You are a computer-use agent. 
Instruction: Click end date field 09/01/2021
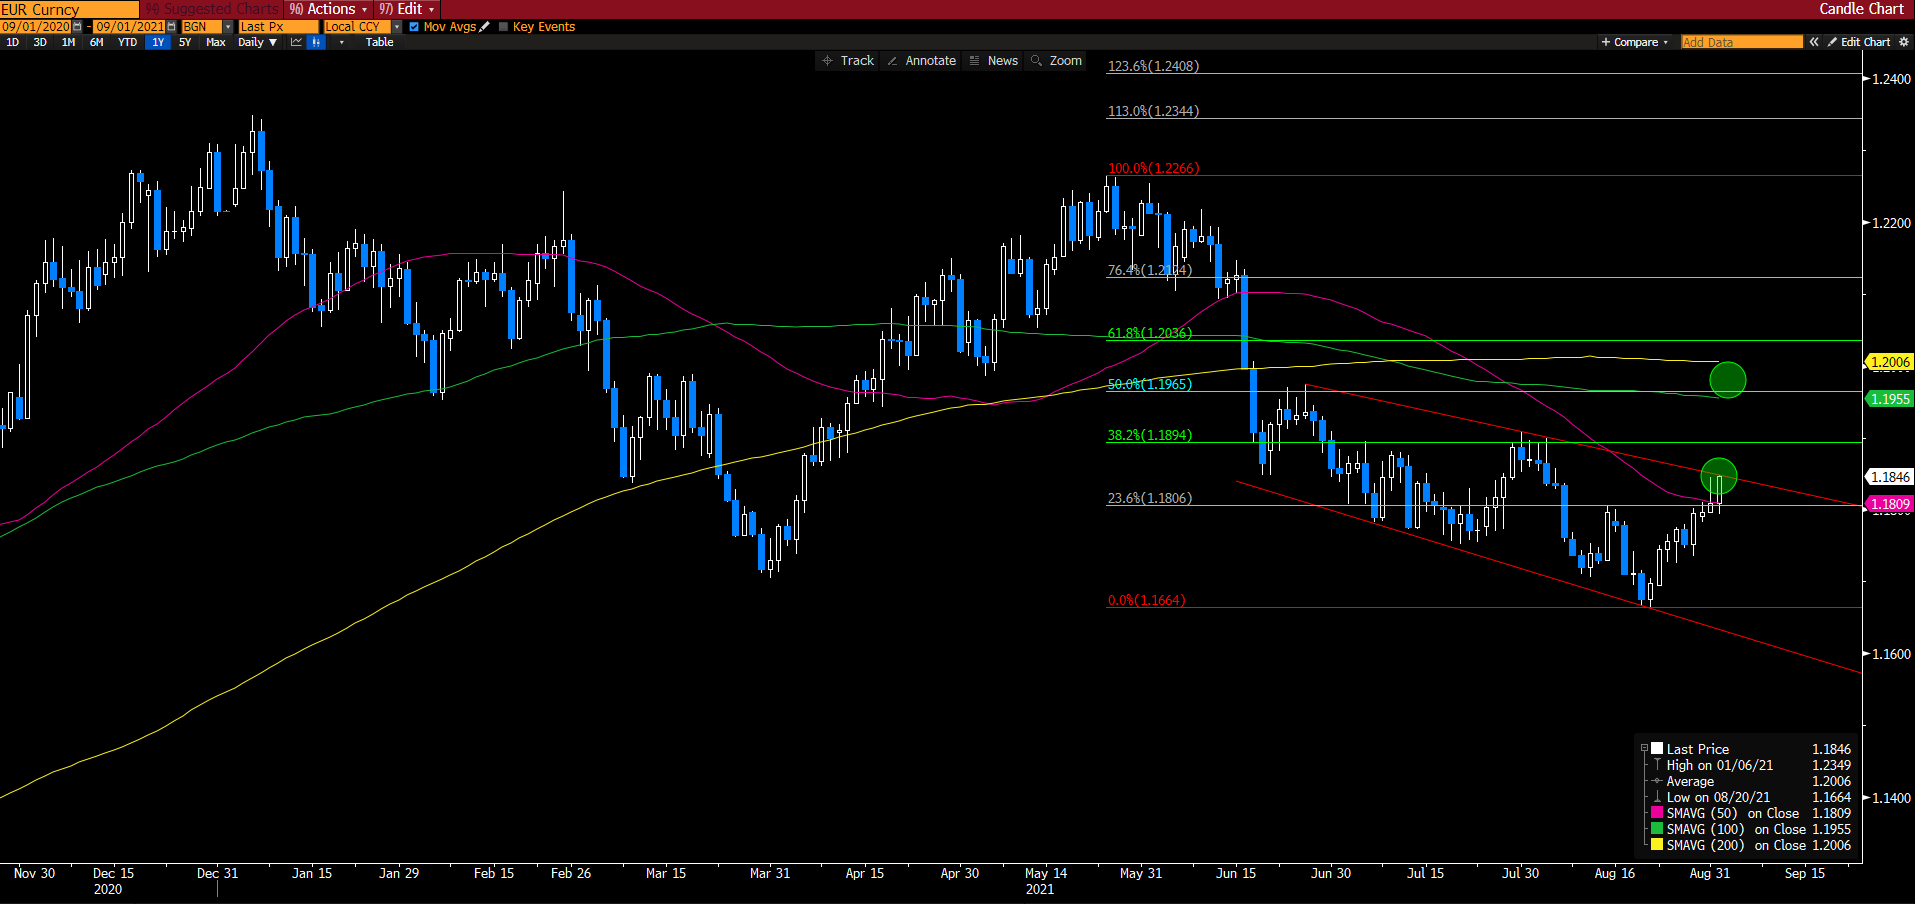point(130,27)
